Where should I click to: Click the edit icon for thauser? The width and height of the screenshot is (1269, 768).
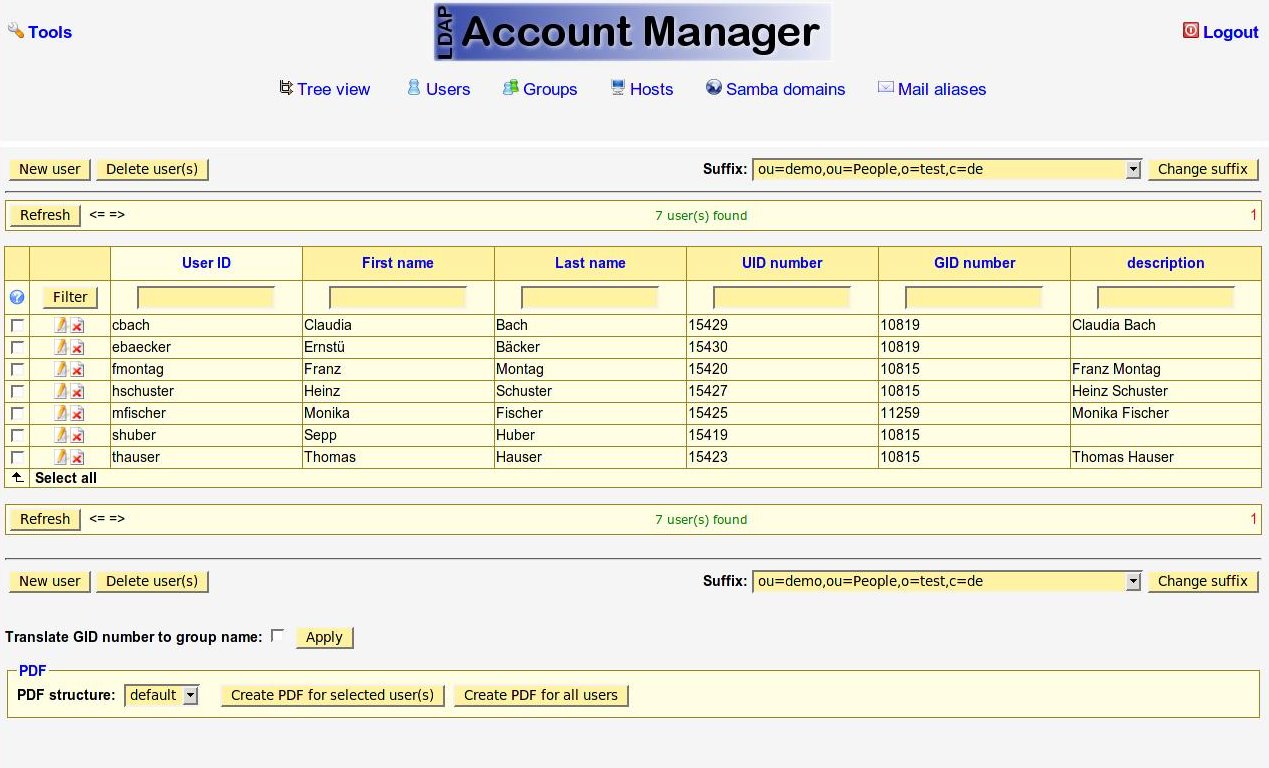click(x=61, y=457)
